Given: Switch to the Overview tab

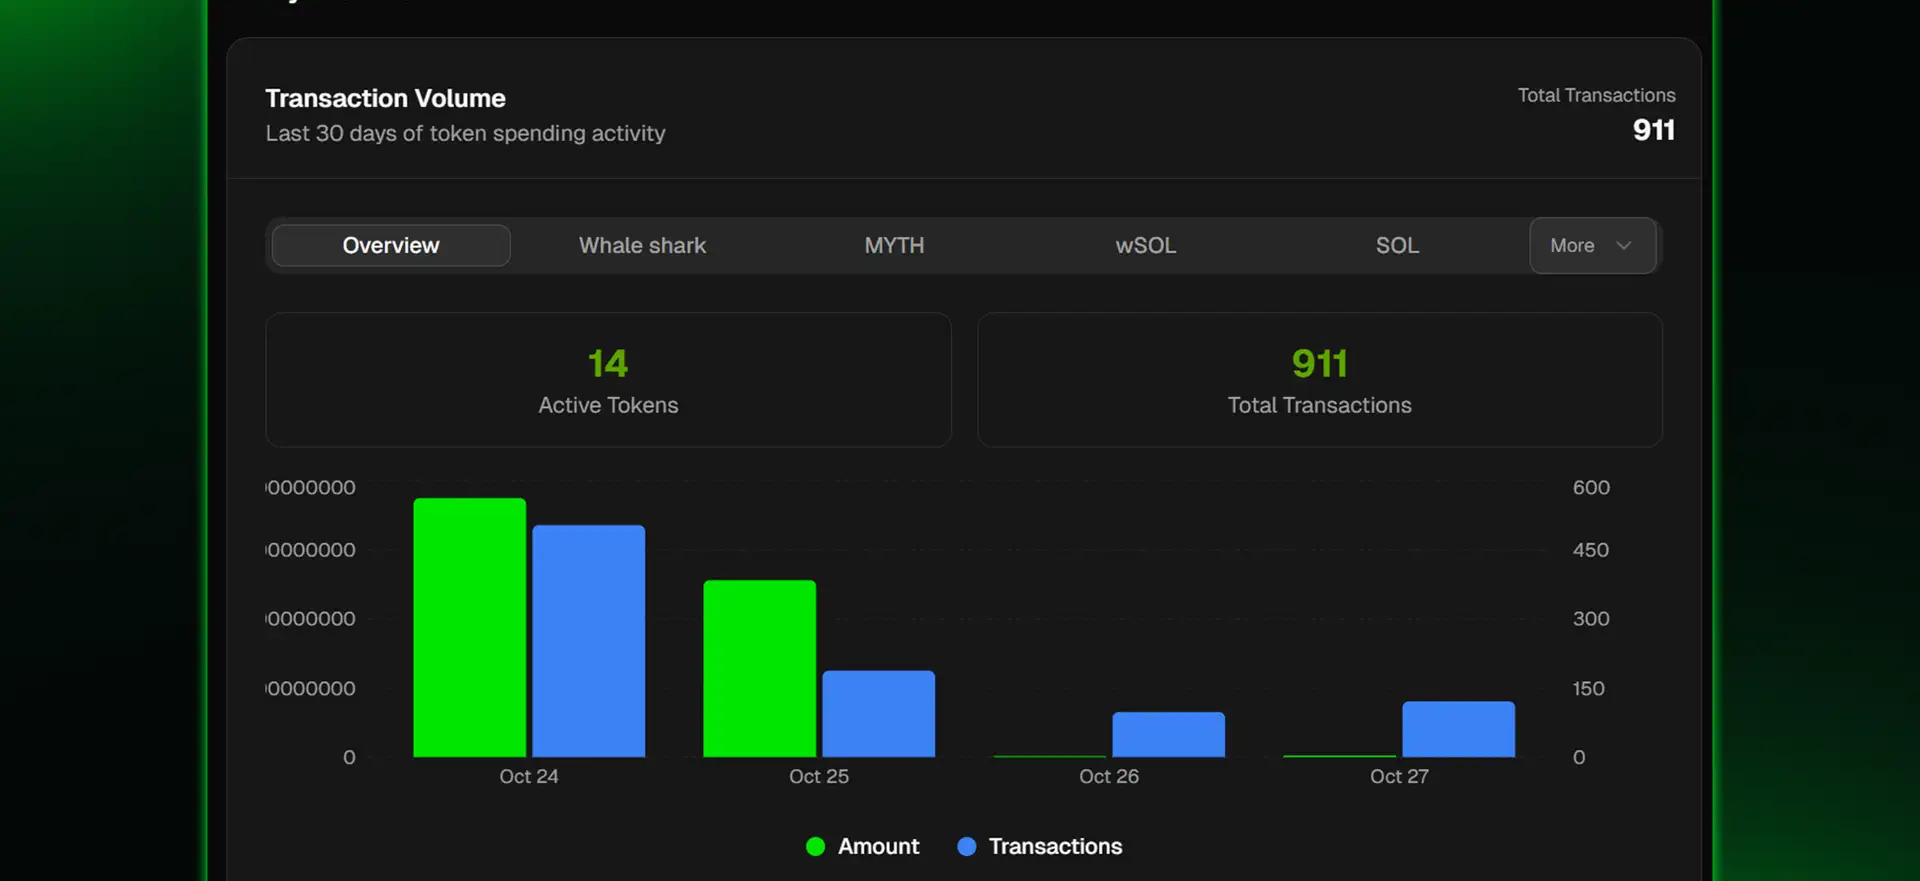Looking at the screenshot, I should 391,245.
